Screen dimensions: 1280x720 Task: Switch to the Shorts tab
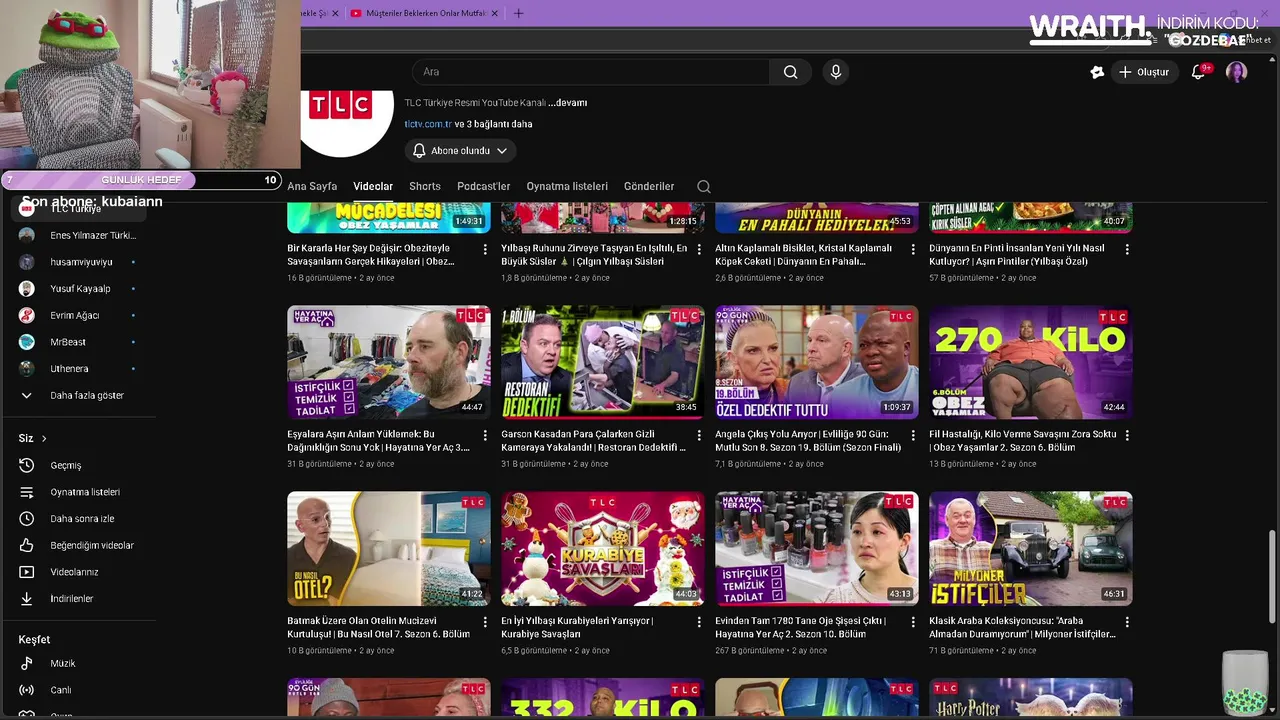pos(425,186)
